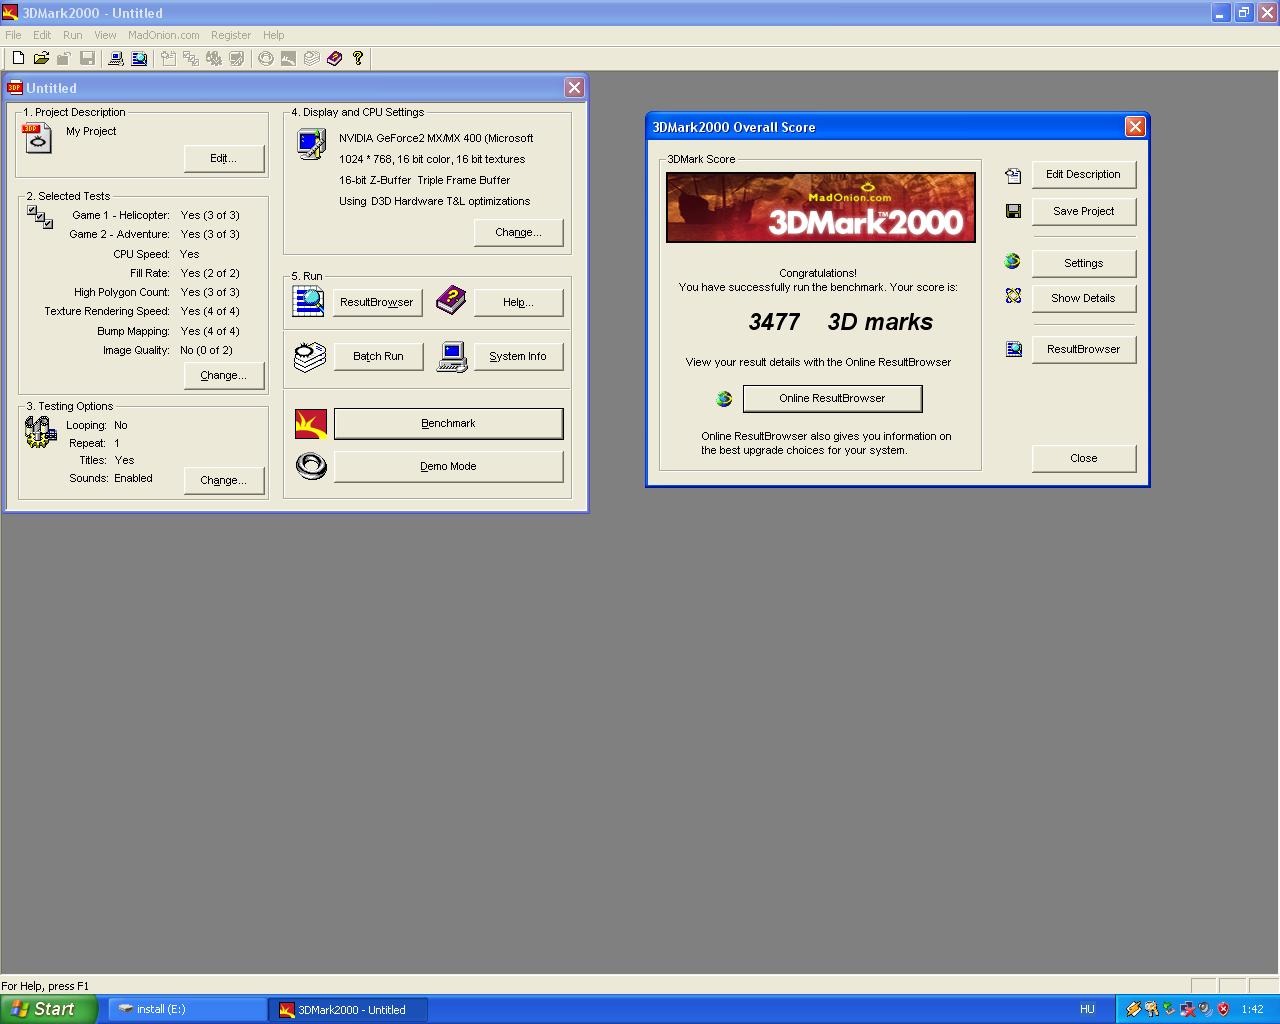This screenshot has width=1280, height=1024.
Task: Click the icon beside Show Details
Action: coord(1013,296)
